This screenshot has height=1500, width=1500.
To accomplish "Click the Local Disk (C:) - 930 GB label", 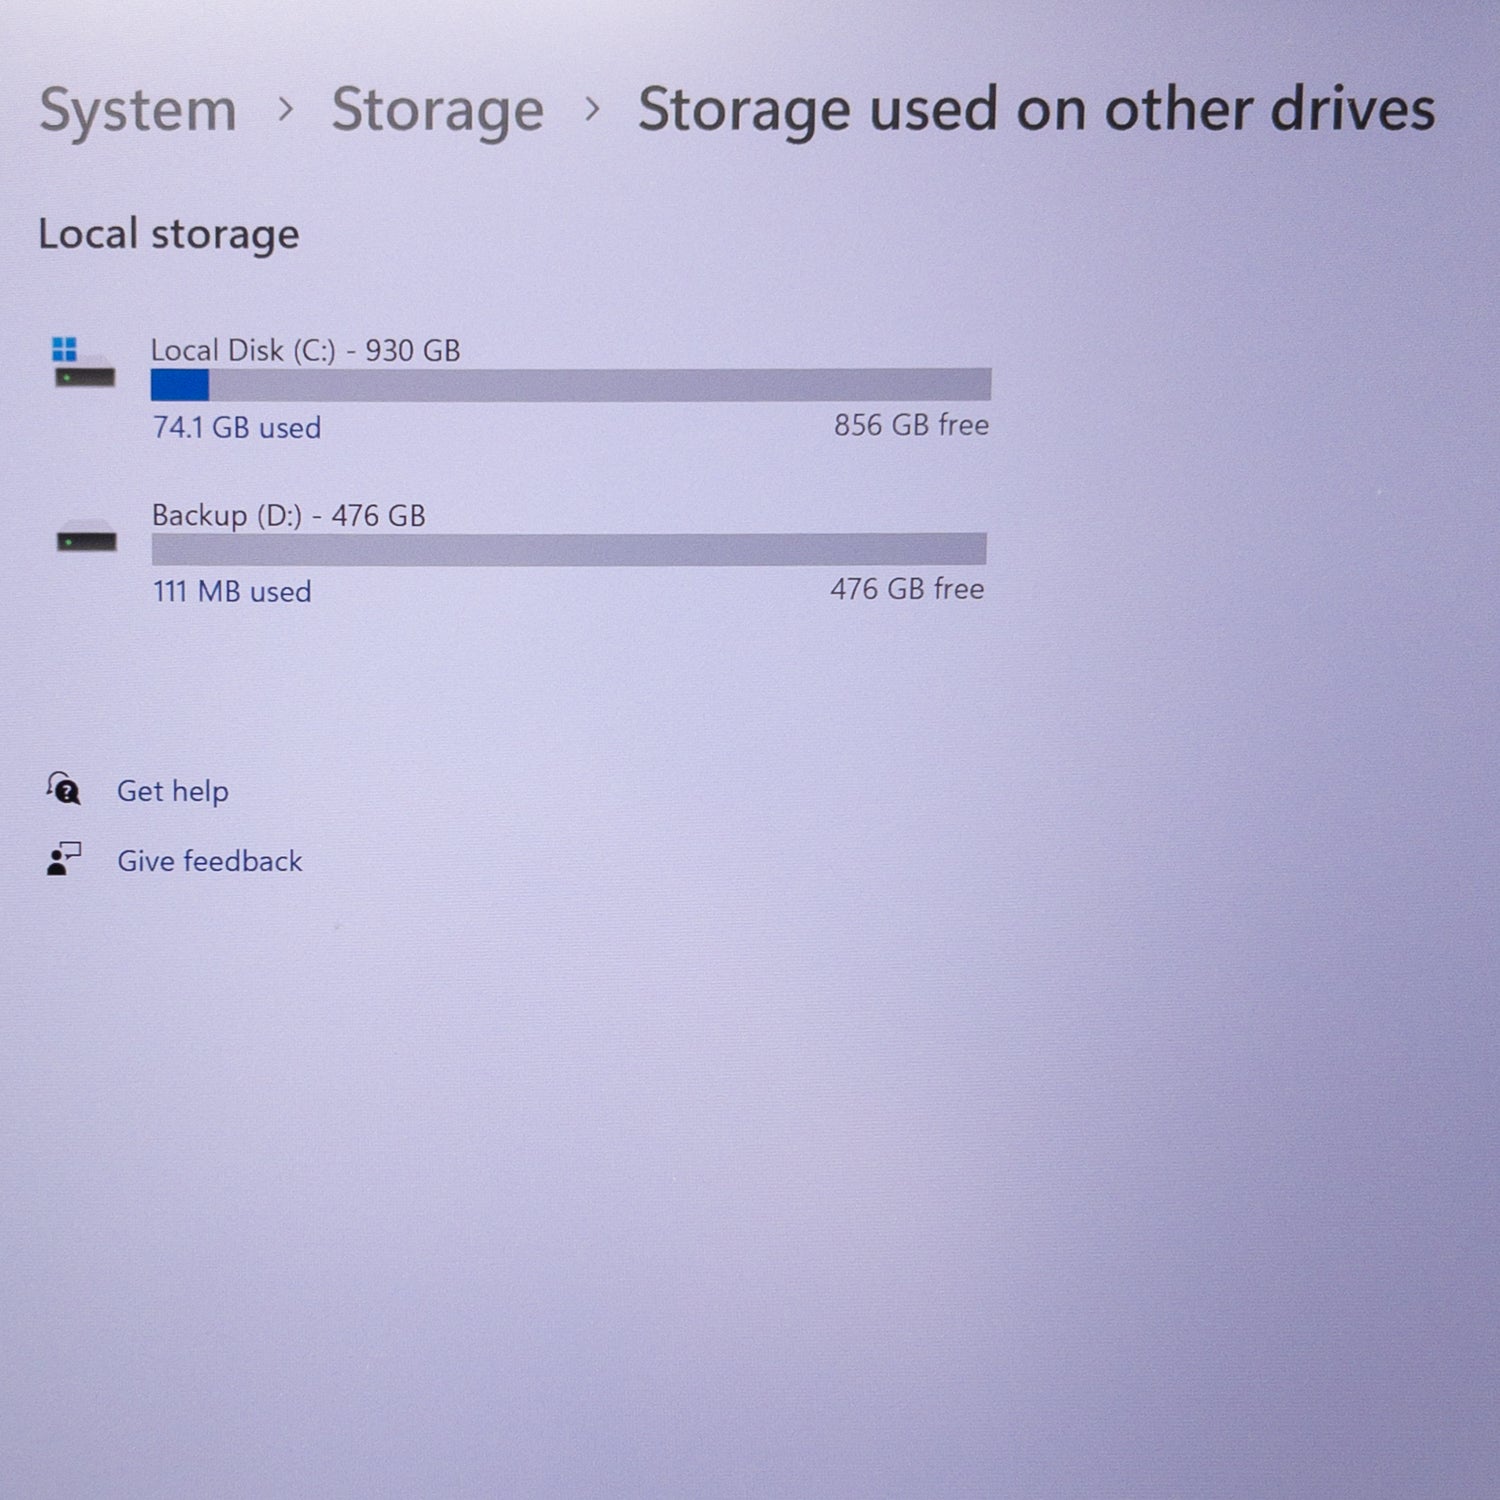I will coord(306,351).
